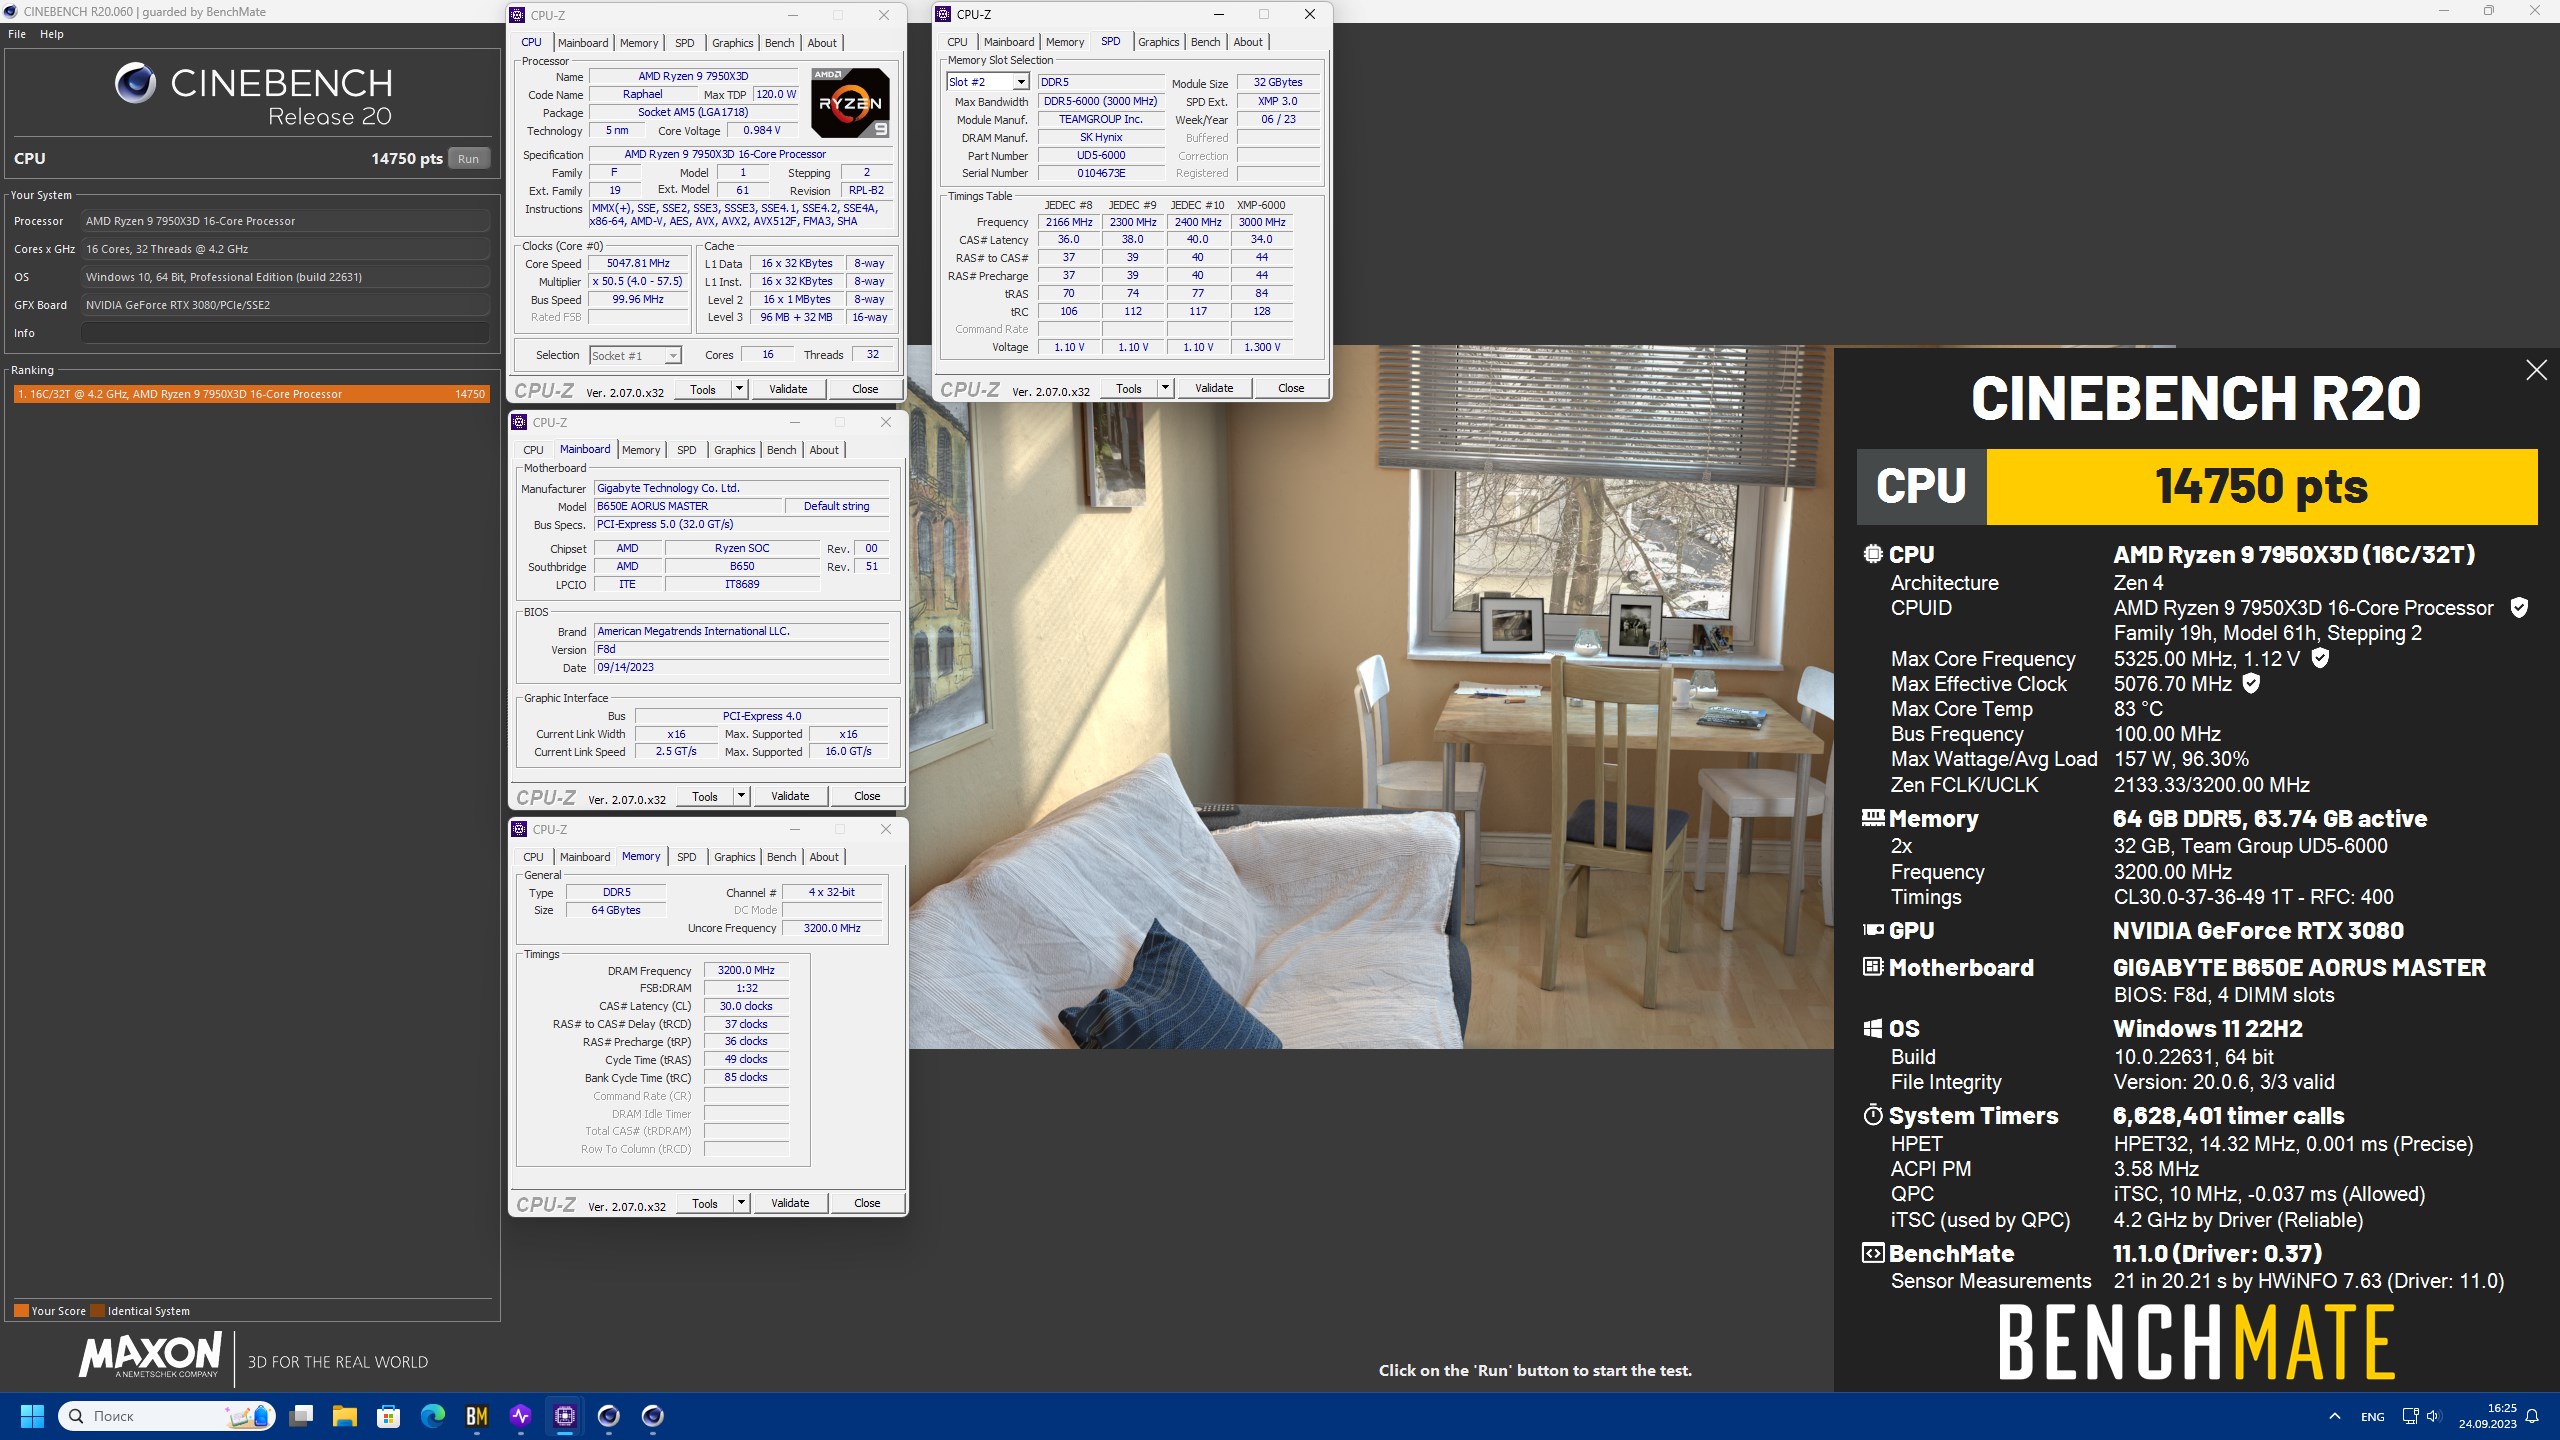Image resolution: width=2560 pixels, height=1440 pixels.
Task: Click shield icon after 5325.00 MHz, 1.12 V
Action: click(2321, 658)
